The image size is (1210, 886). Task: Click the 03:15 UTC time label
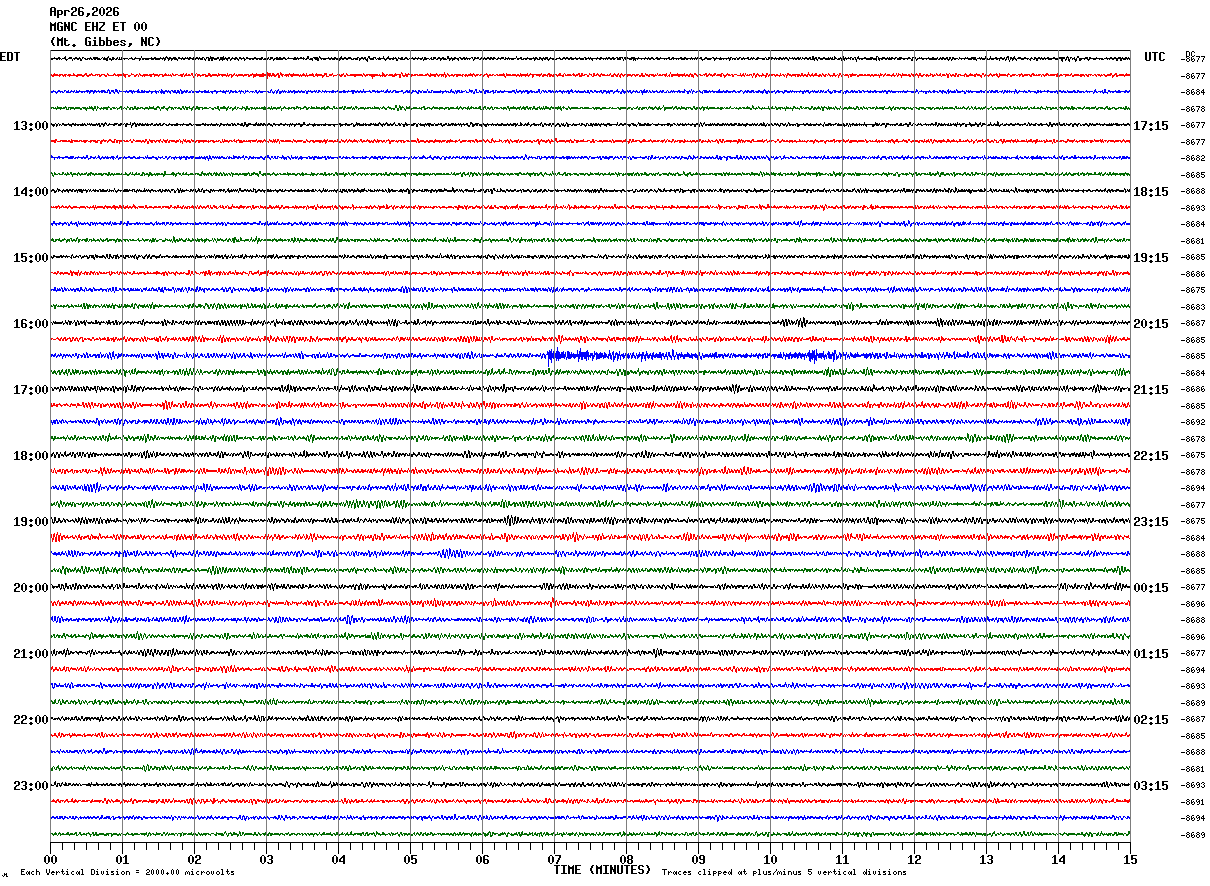(1150, 786)
